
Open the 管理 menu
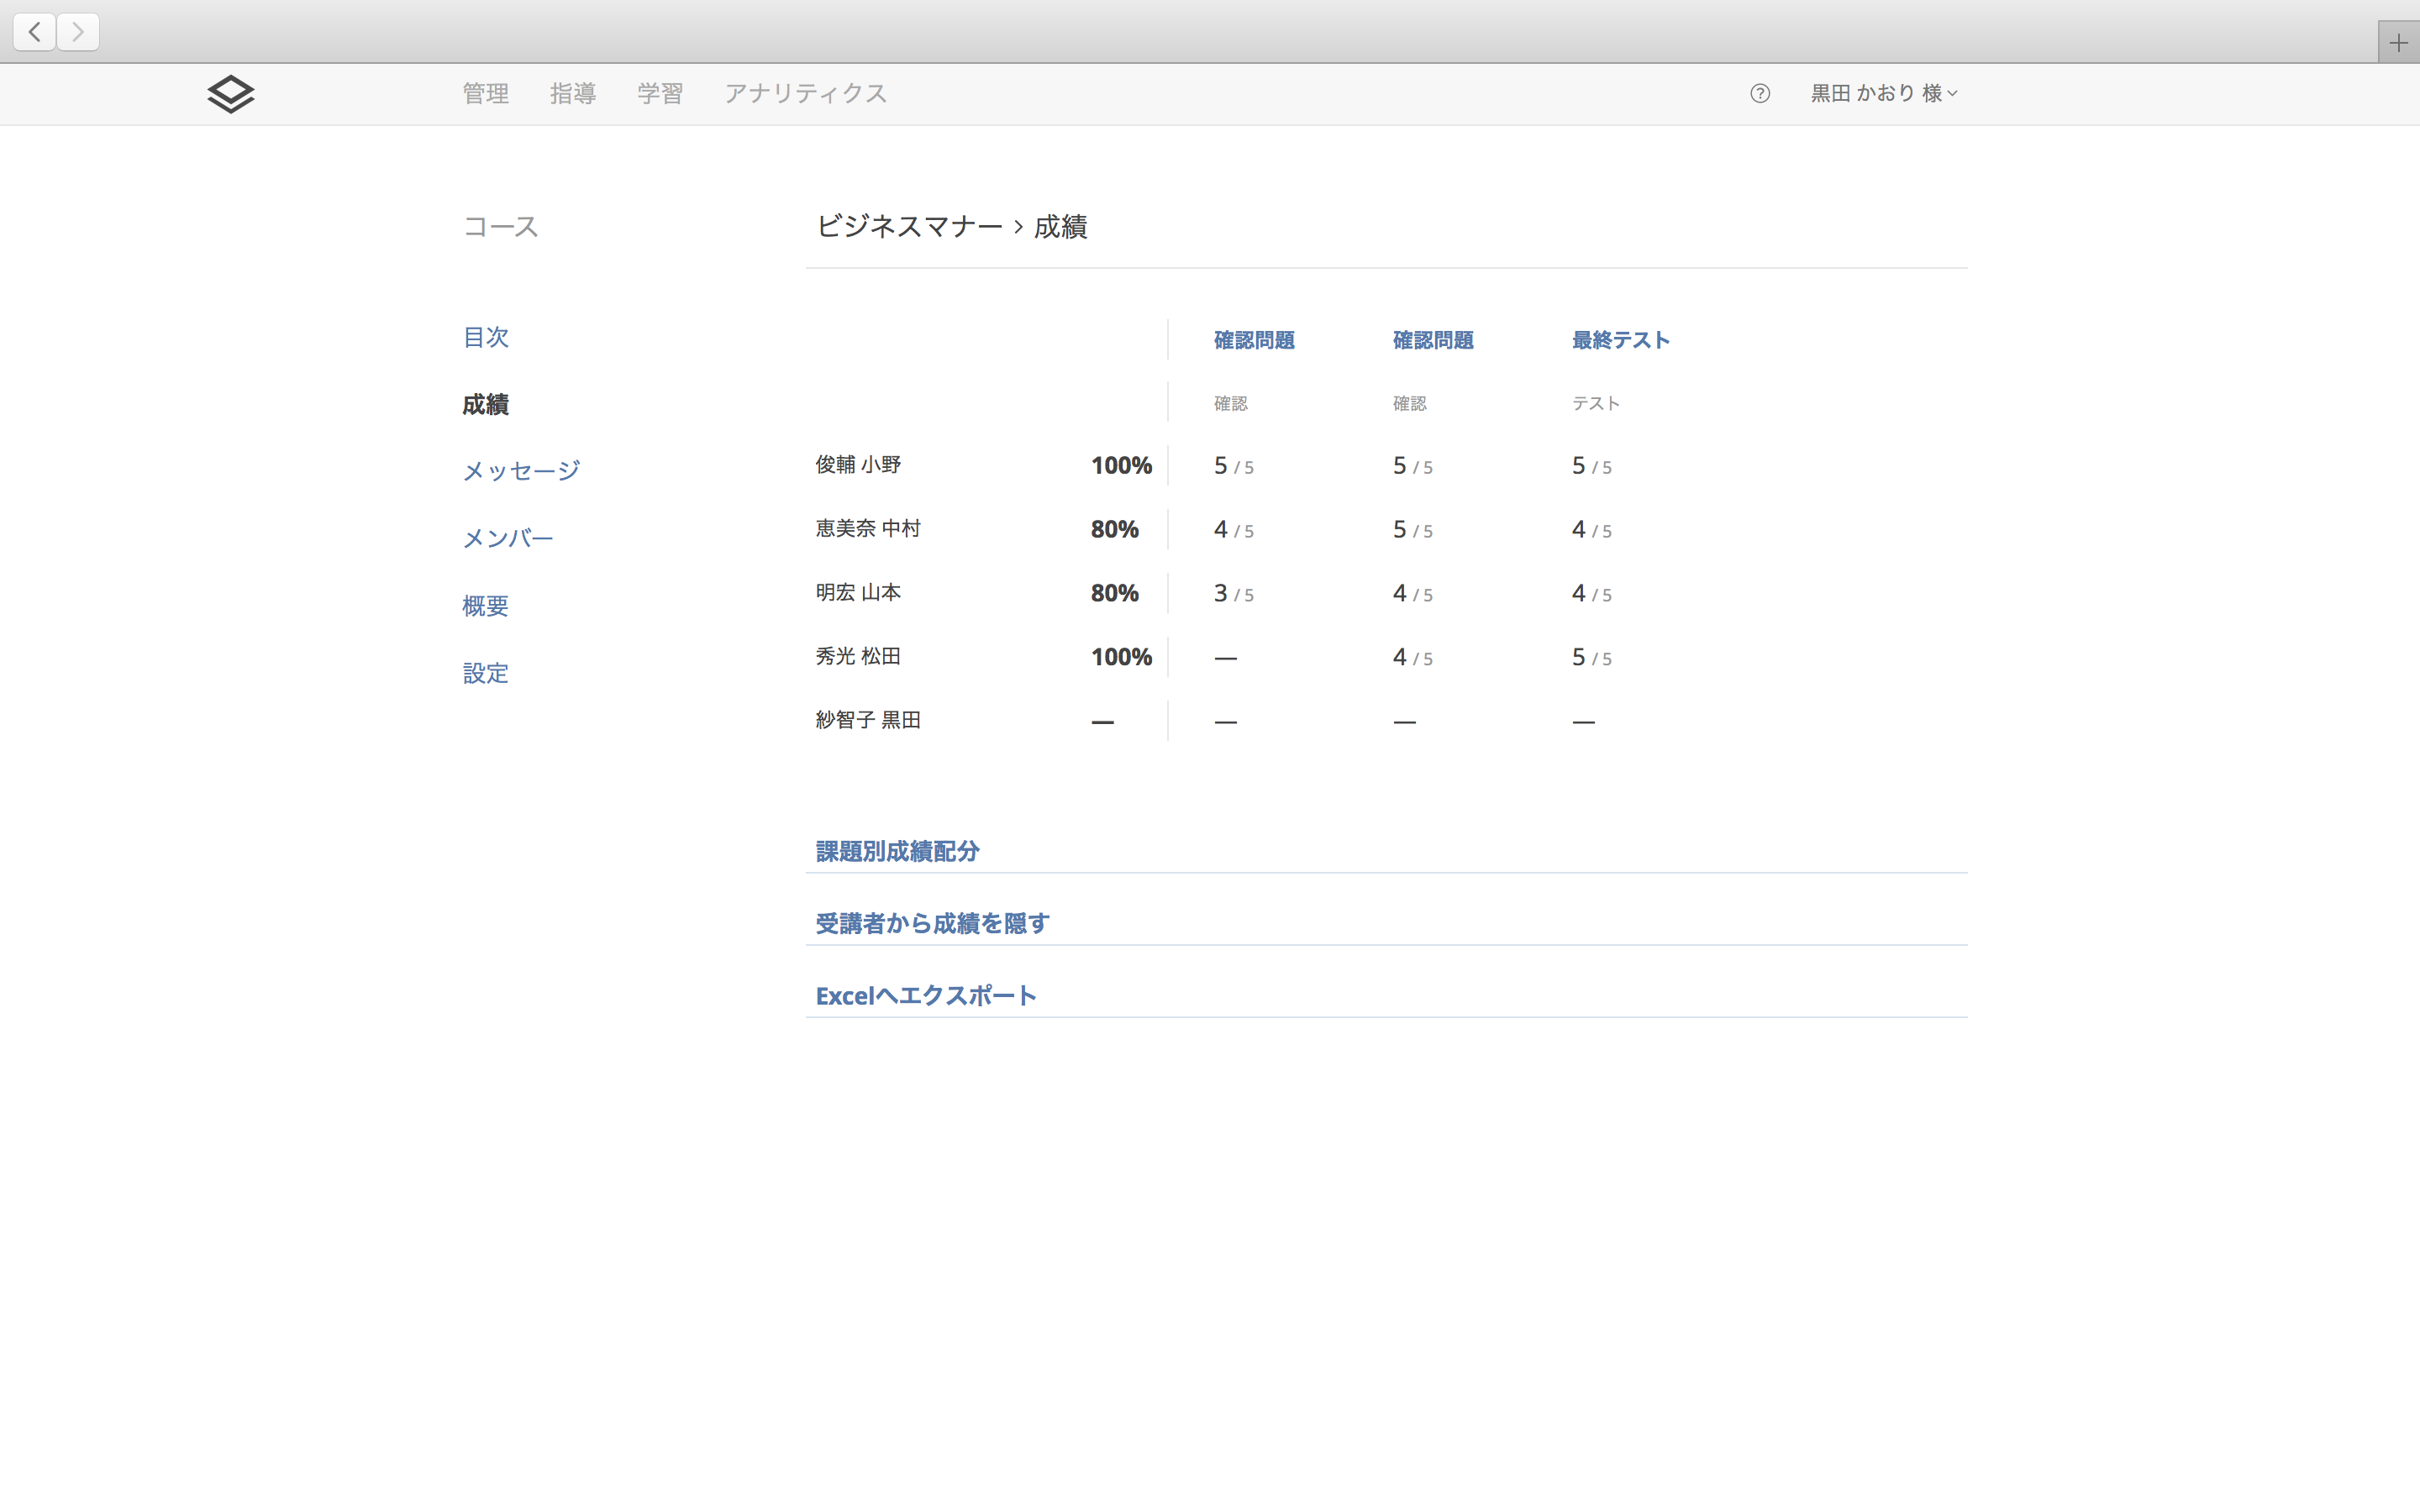pos(486,94)
